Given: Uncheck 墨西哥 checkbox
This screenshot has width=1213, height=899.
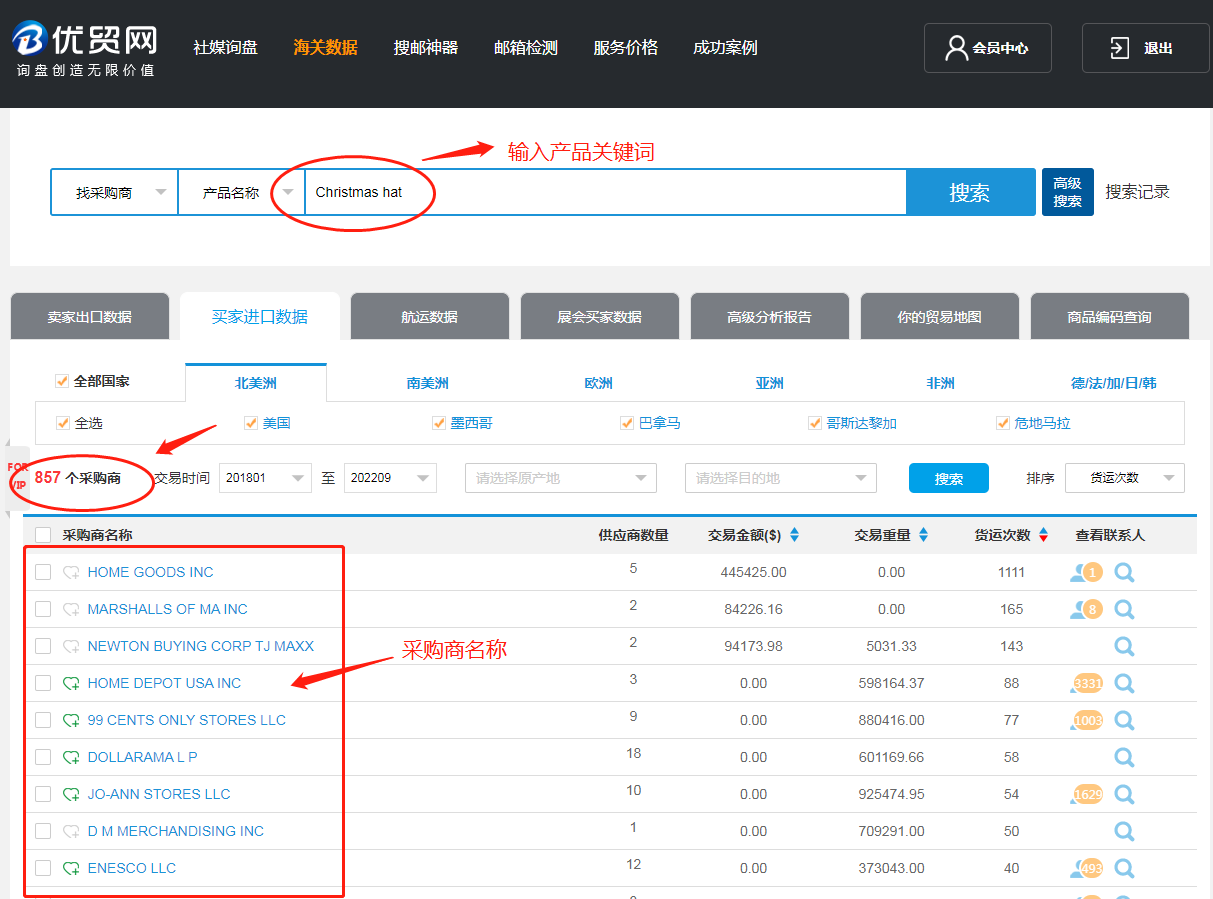Looking at the screenshot, I should 439,423.
